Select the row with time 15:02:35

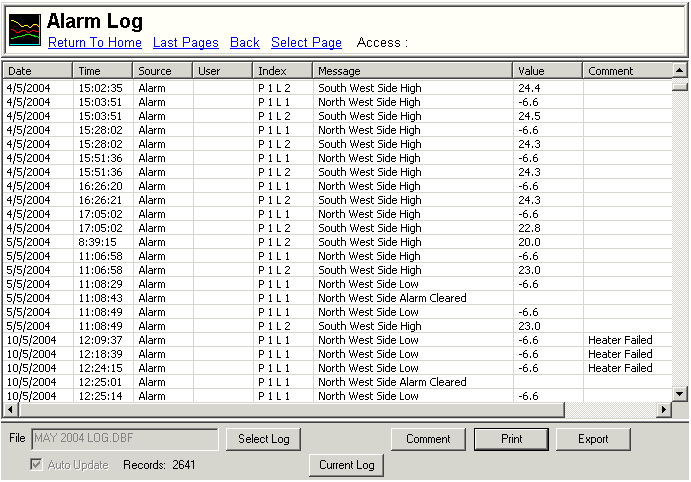pos(338,88)
